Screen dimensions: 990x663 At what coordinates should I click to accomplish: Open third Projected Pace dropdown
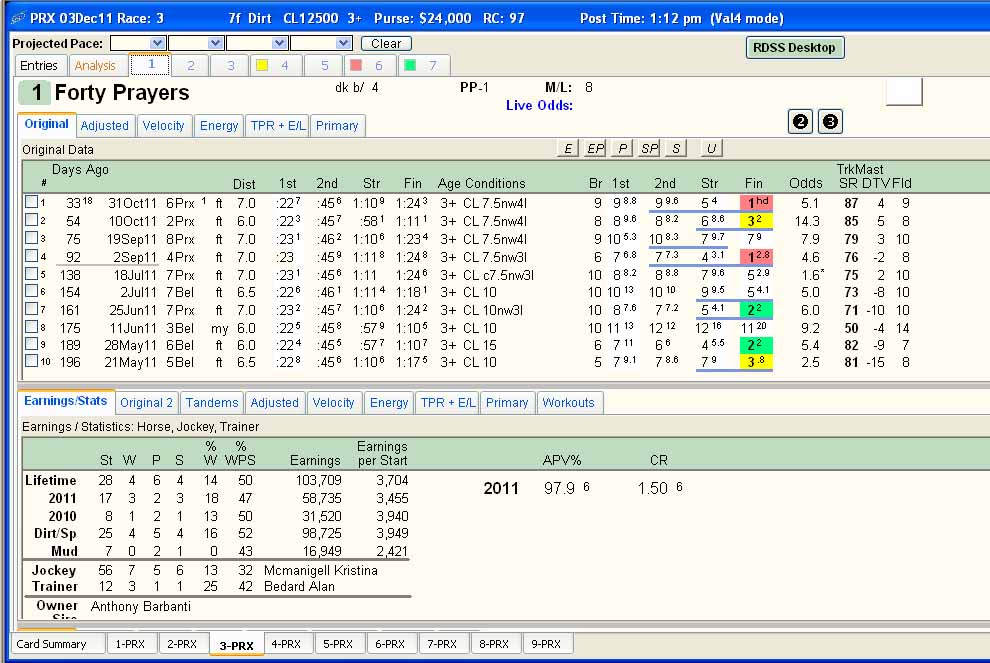tap(280, 43)
